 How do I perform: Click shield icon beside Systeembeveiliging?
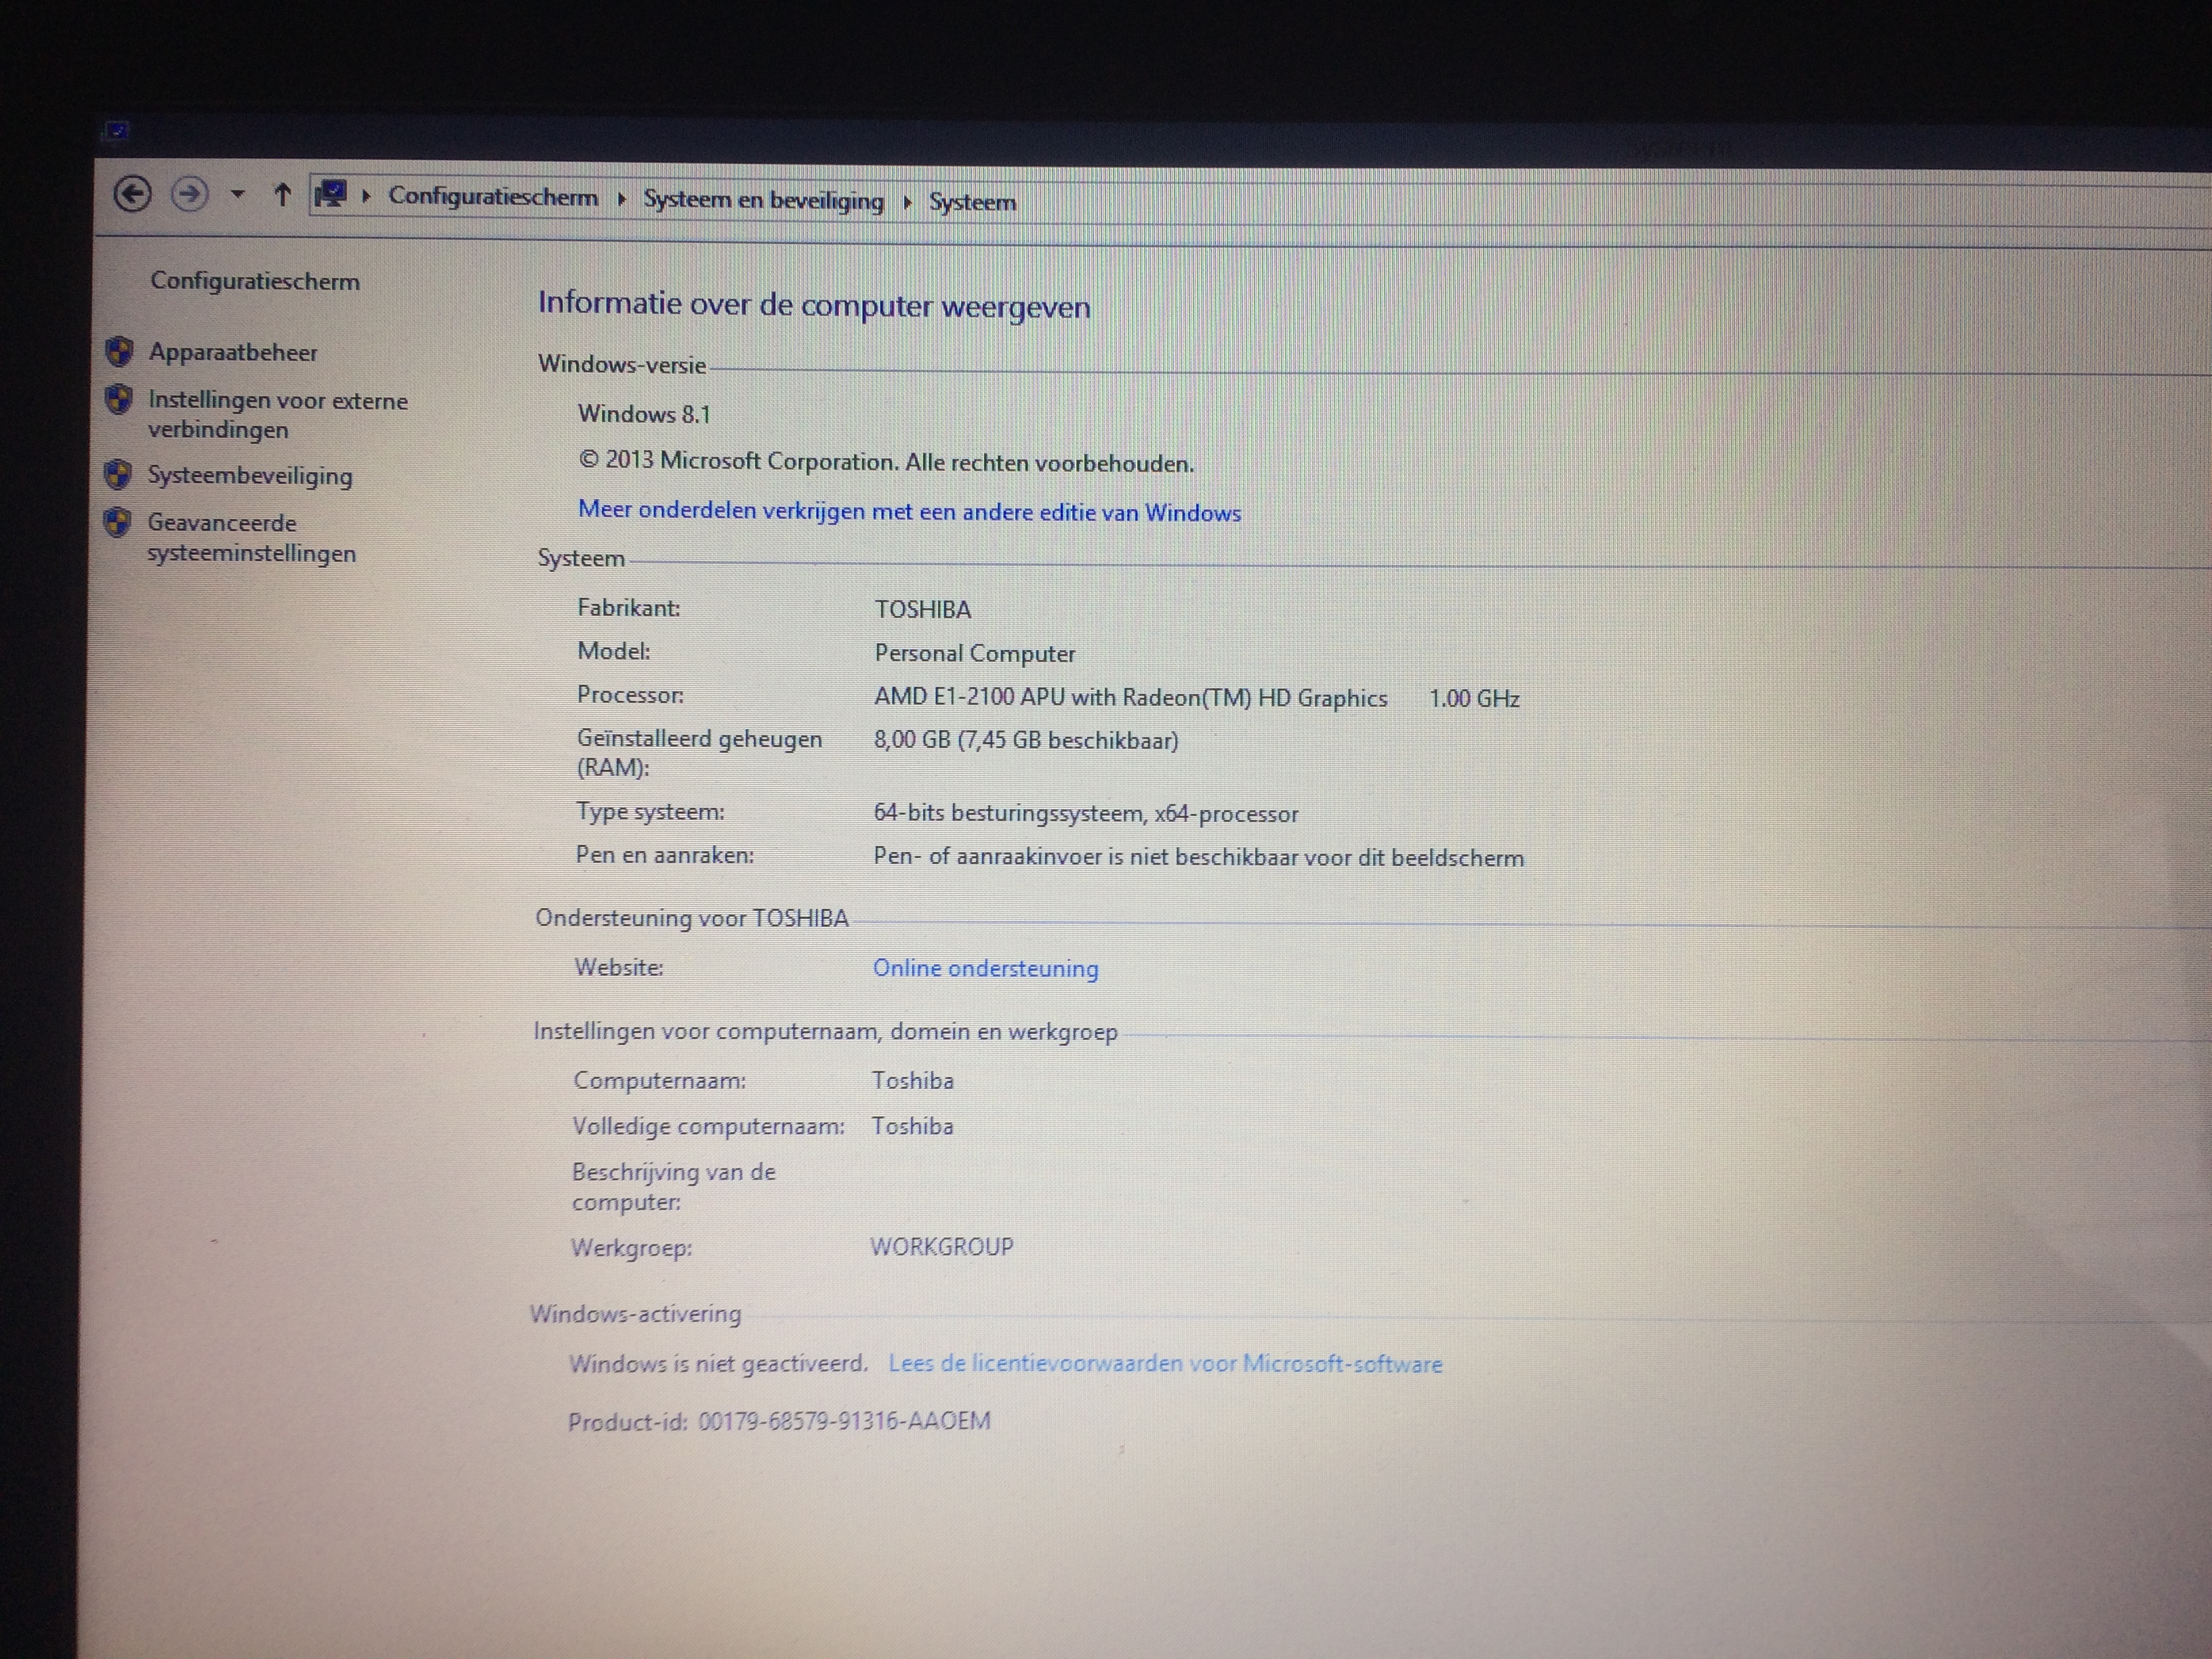coord(117,474)
